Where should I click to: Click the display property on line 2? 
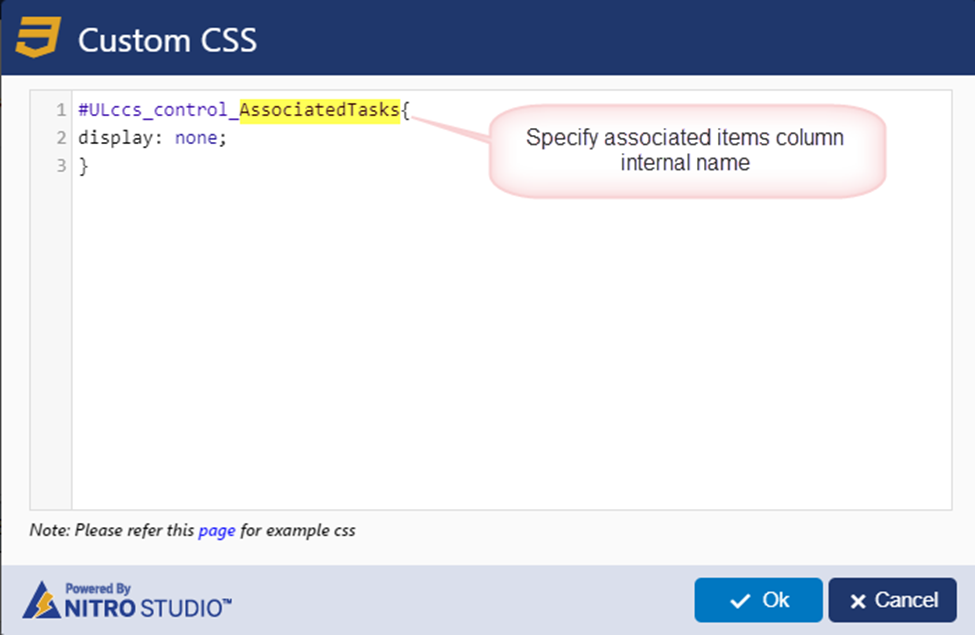point(116,138)
